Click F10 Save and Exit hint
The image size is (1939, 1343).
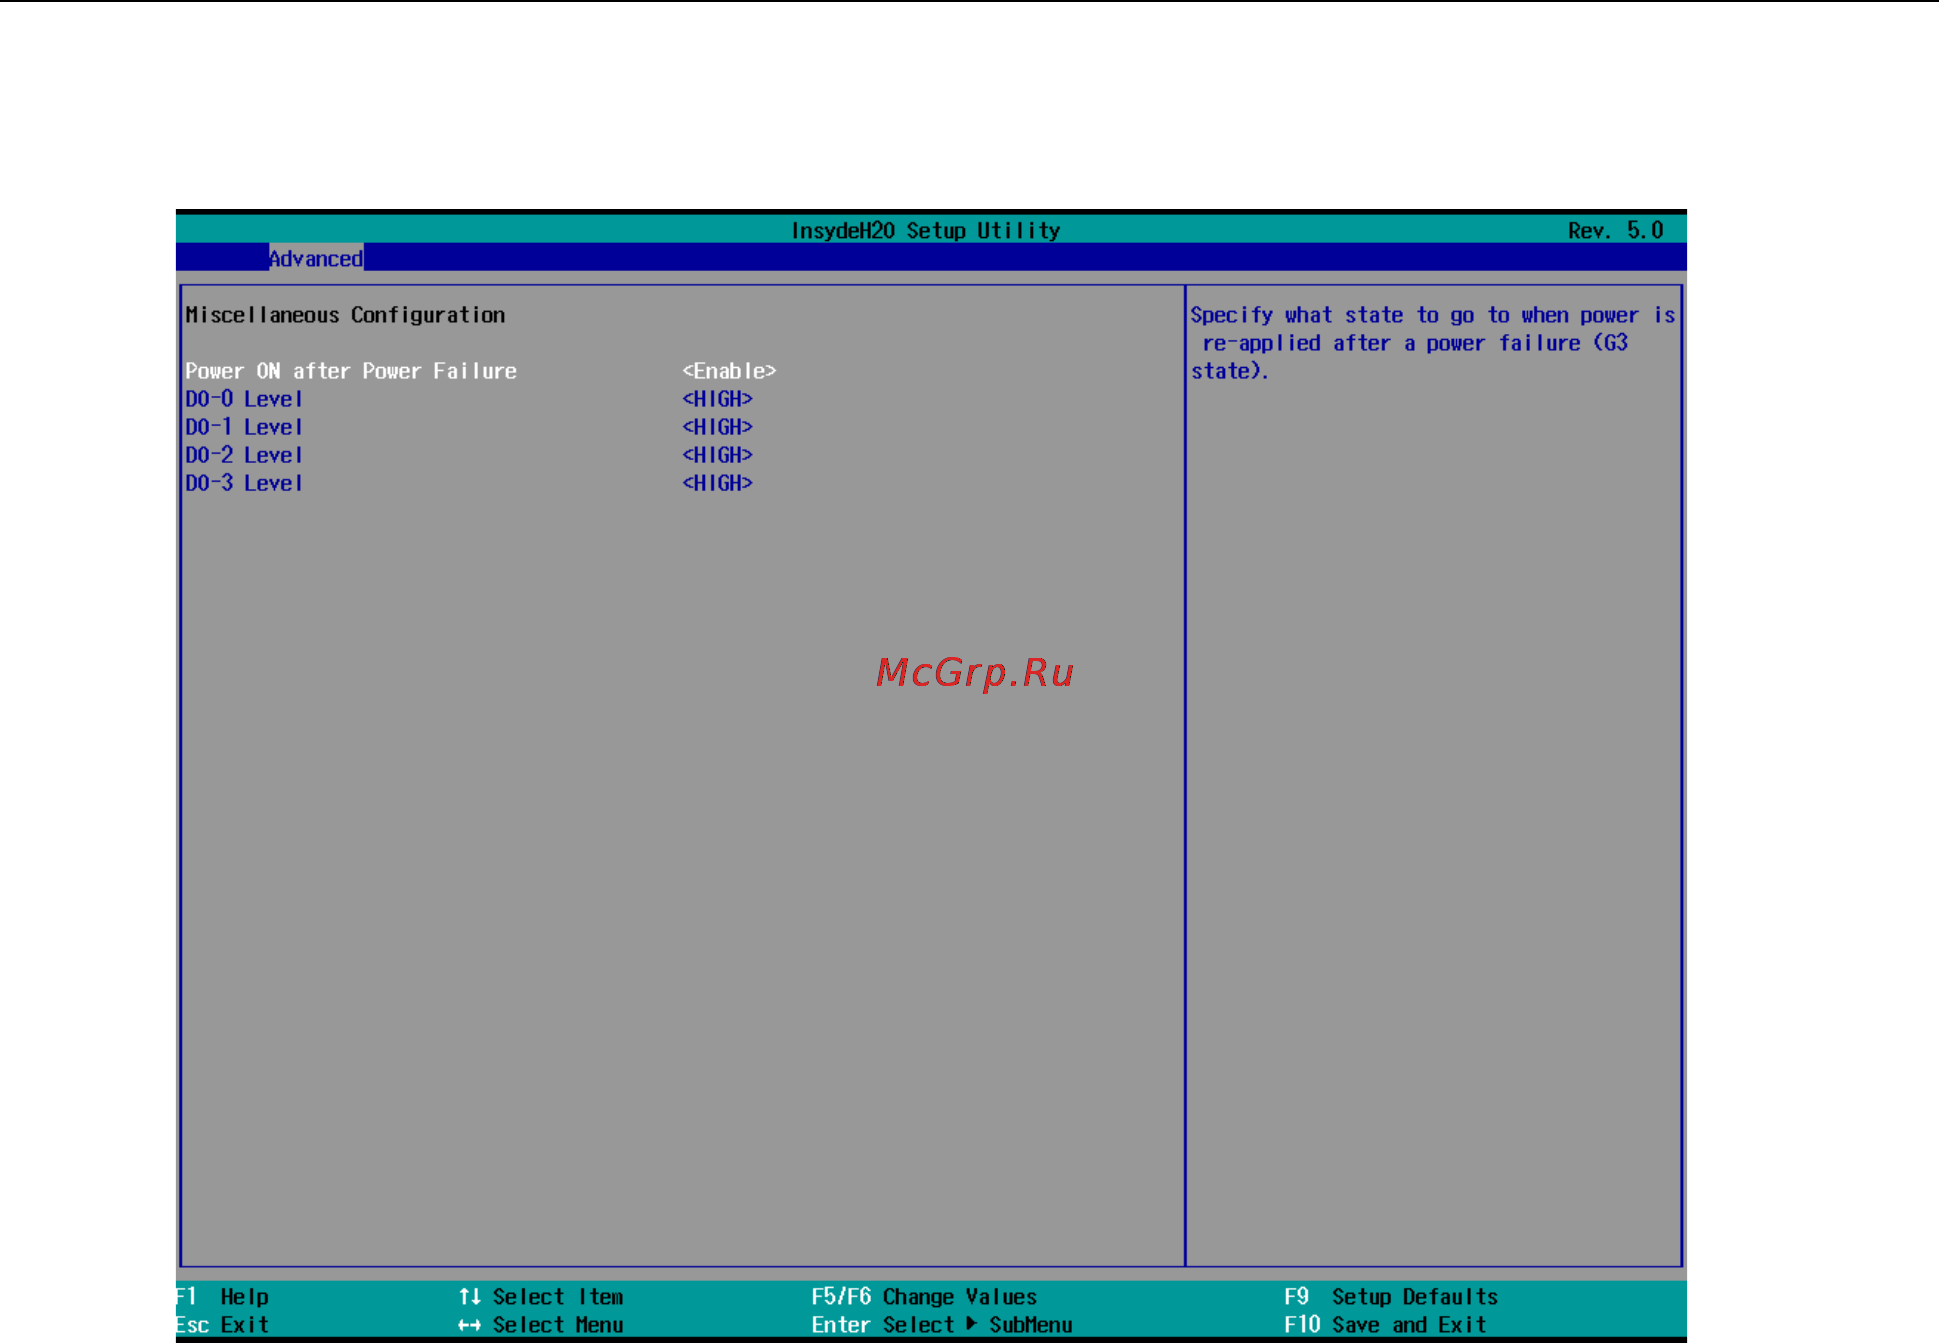tap(1385, 1325)
